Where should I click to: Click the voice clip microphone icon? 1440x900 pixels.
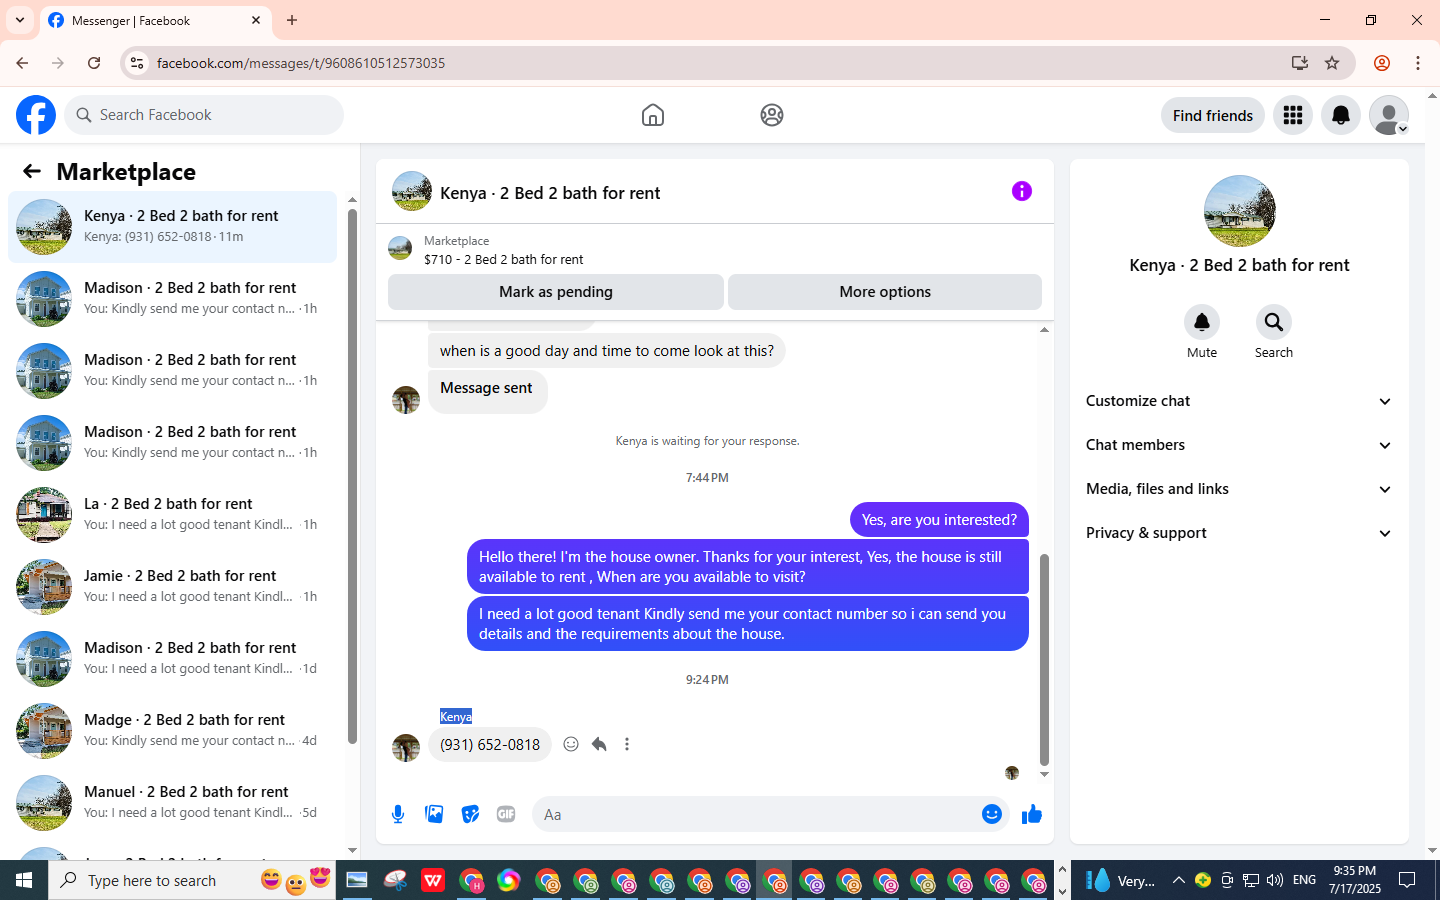pos(398,814)
